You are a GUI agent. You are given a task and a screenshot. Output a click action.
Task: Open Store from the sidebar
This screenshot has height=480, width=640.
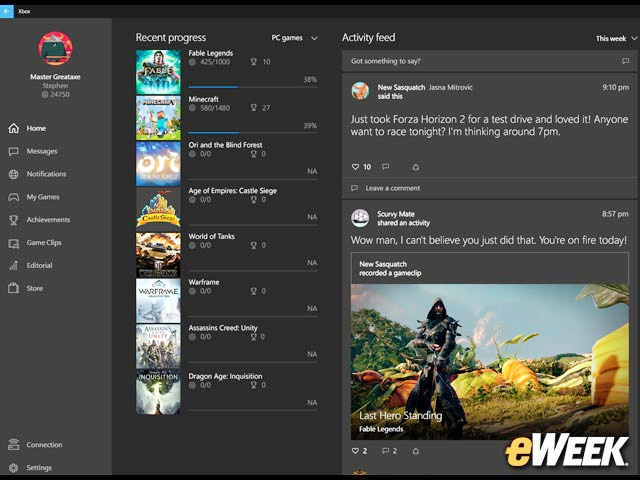click(x=35, y=288)
